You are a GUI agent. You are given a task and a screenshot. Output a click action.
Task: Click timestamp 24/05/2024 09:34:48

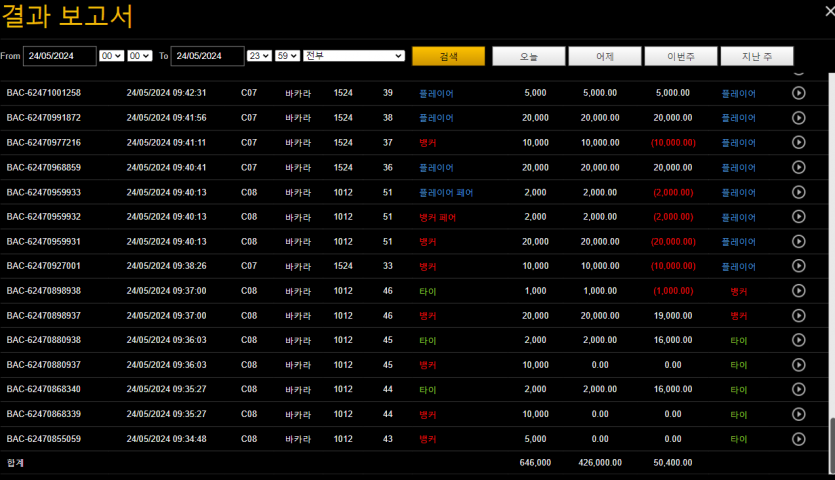[x=166, y=439]
